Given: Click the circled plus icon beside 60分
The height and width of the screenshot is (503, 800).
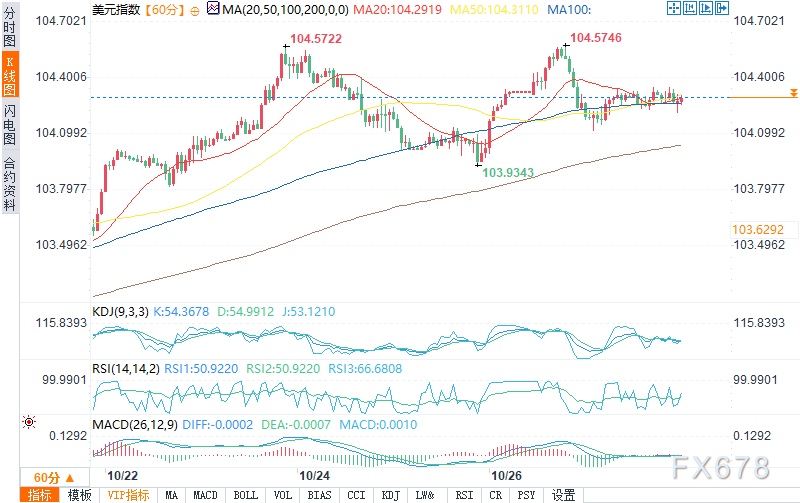Looking at the screenshot, I should coord(194,9).
